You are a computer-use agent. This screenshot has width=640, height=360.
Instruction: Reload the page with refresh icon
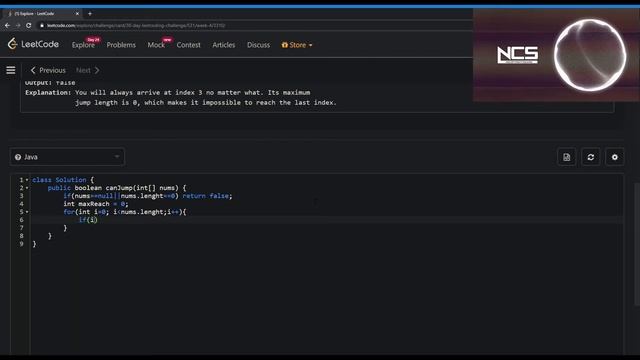pos(29,25)
